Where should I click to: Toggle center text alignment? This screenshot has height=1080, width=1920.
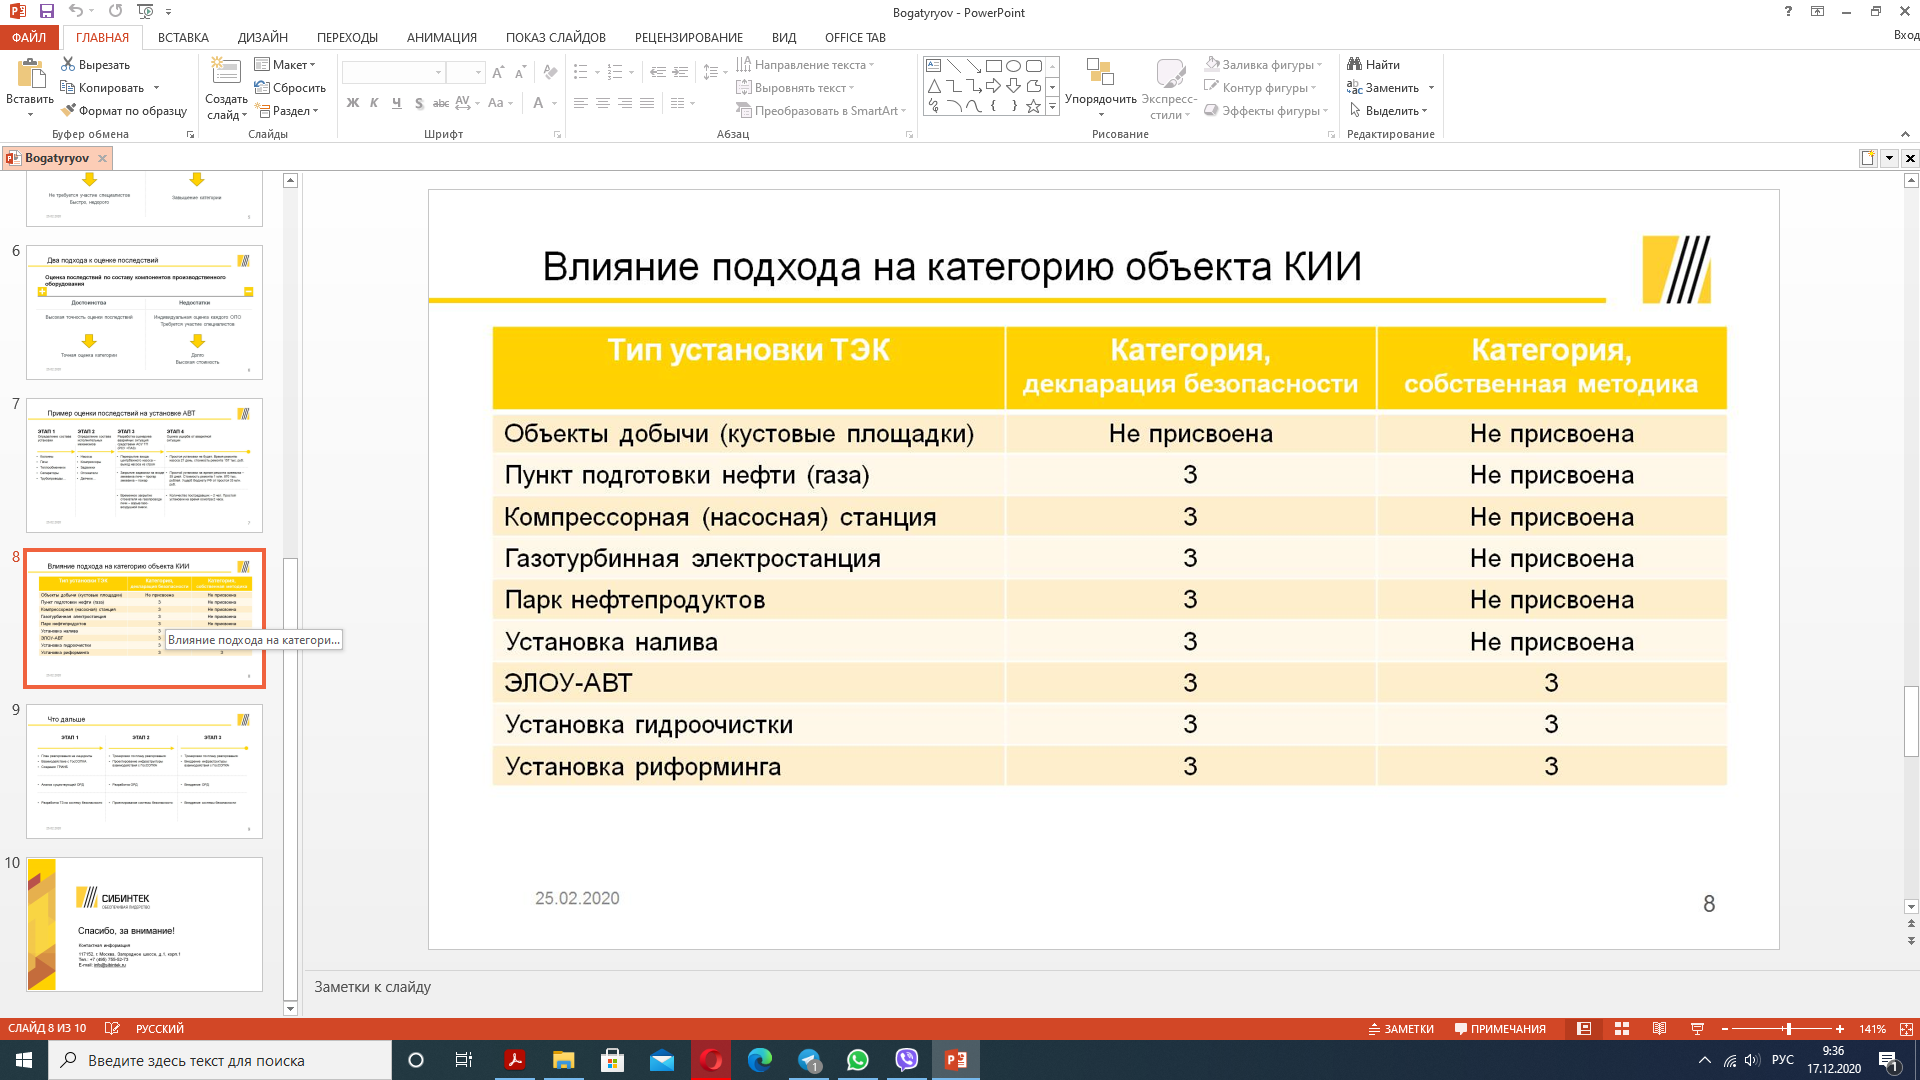[x=602, y=103]
